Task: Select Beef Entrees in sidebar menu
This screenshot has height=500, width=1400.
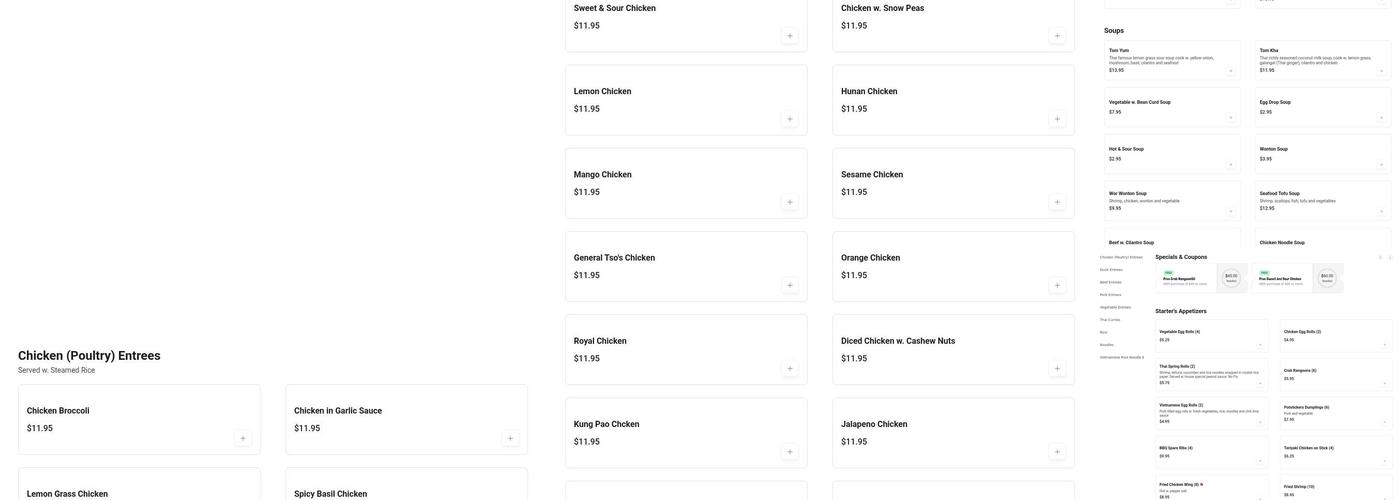Action: [x=1111, y=282]
